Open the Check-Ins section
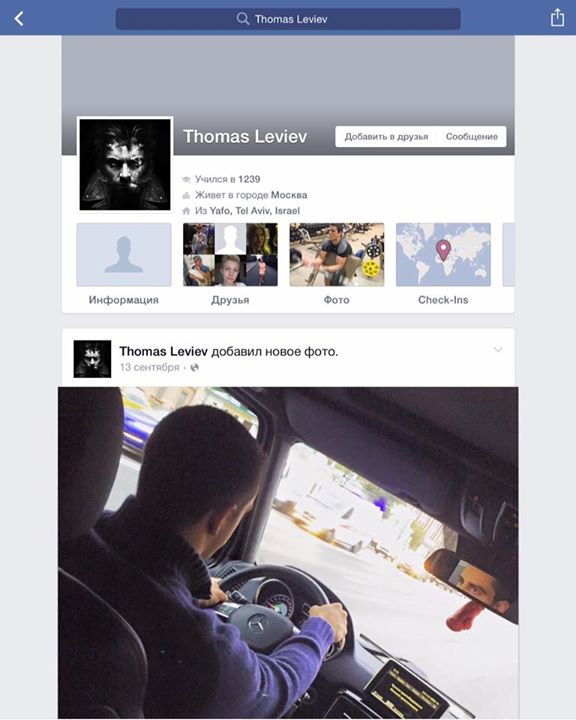Screen dimensions: 576x720 point(443,264)
